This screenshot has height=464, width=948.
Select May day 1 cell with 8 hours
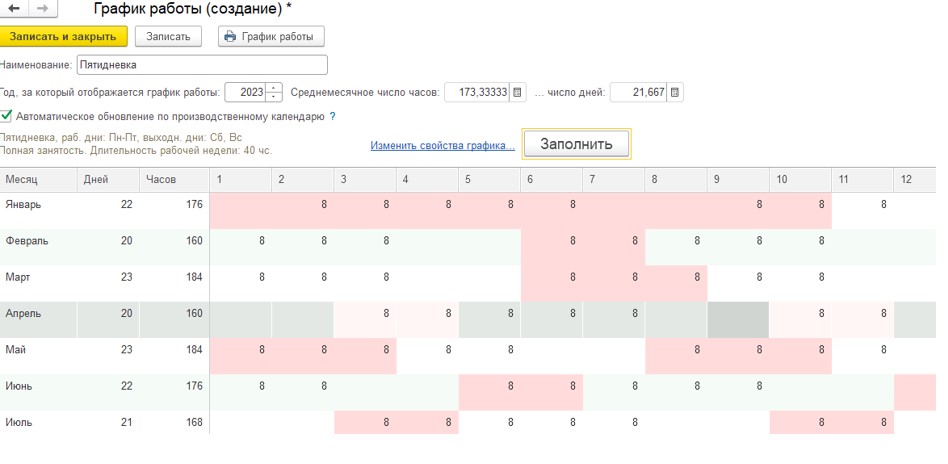241,356
